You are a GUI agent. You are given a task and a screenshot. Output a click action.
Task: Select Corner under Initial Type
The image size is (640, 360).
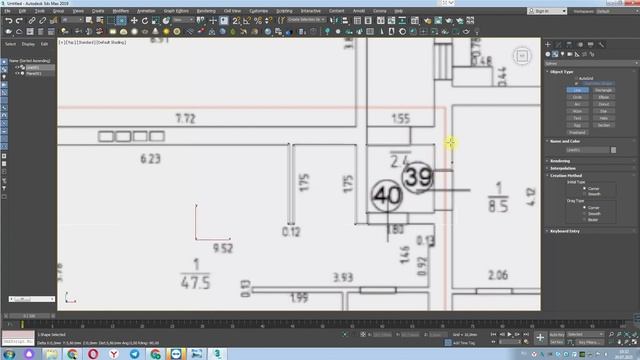(584, 189)
